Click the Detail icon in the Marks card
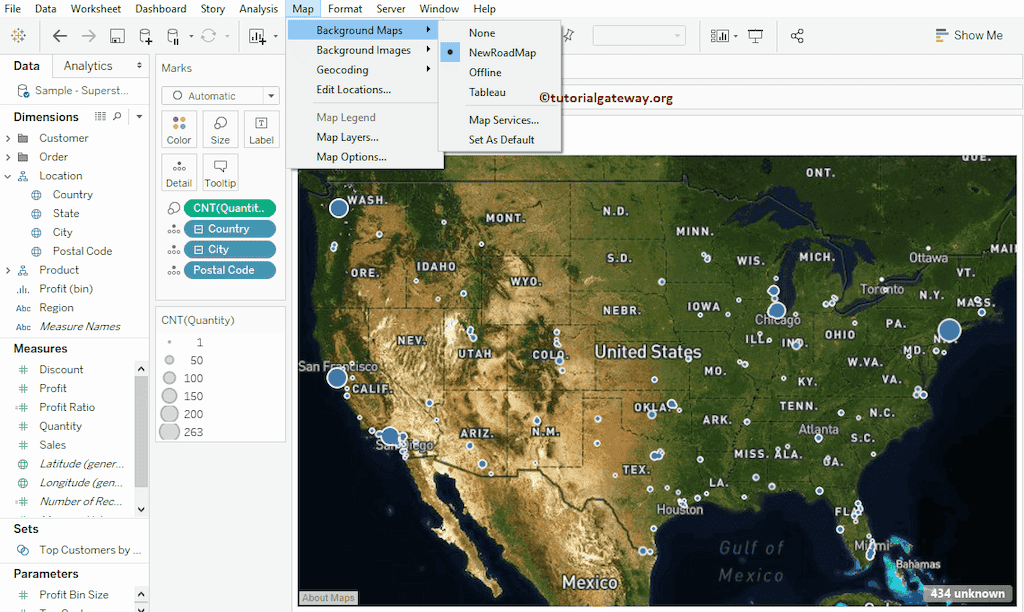 pos(179,172)
